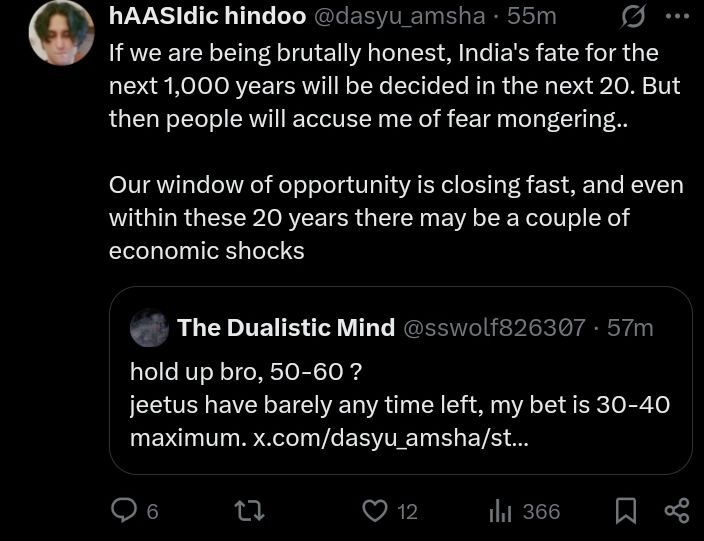This screenshot has height=541, width=704.
Task: Open the three-dot more options menu
Action: (x=677, y=16)
